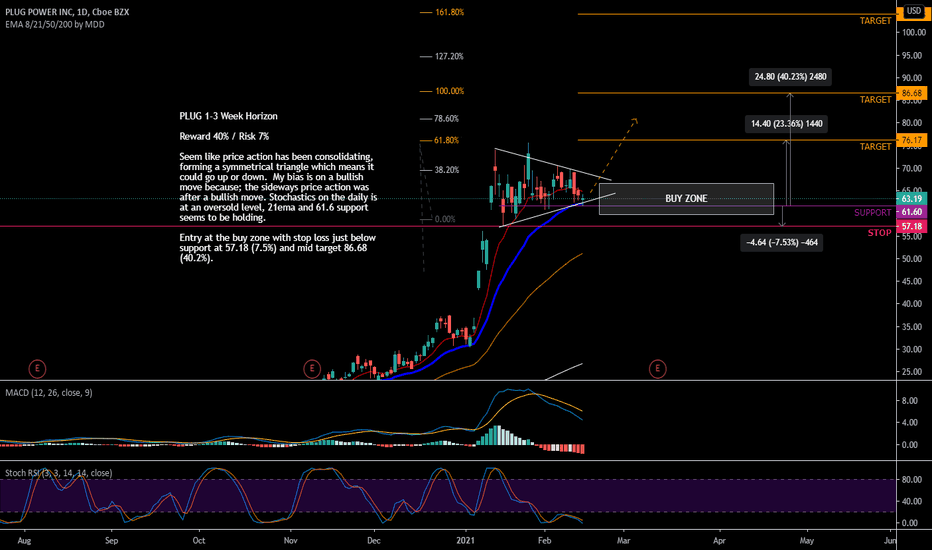This screenshot has height=550, width=932.
Task: Select the TARGET label beside 76.17
Action: tap(876, 146)
